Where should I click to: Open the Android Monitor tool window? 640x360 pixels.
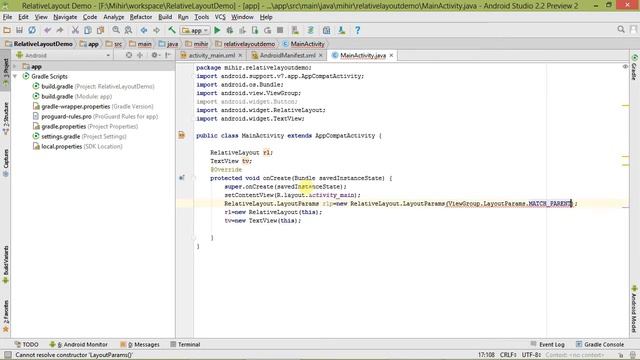click(x=78, y=344)
